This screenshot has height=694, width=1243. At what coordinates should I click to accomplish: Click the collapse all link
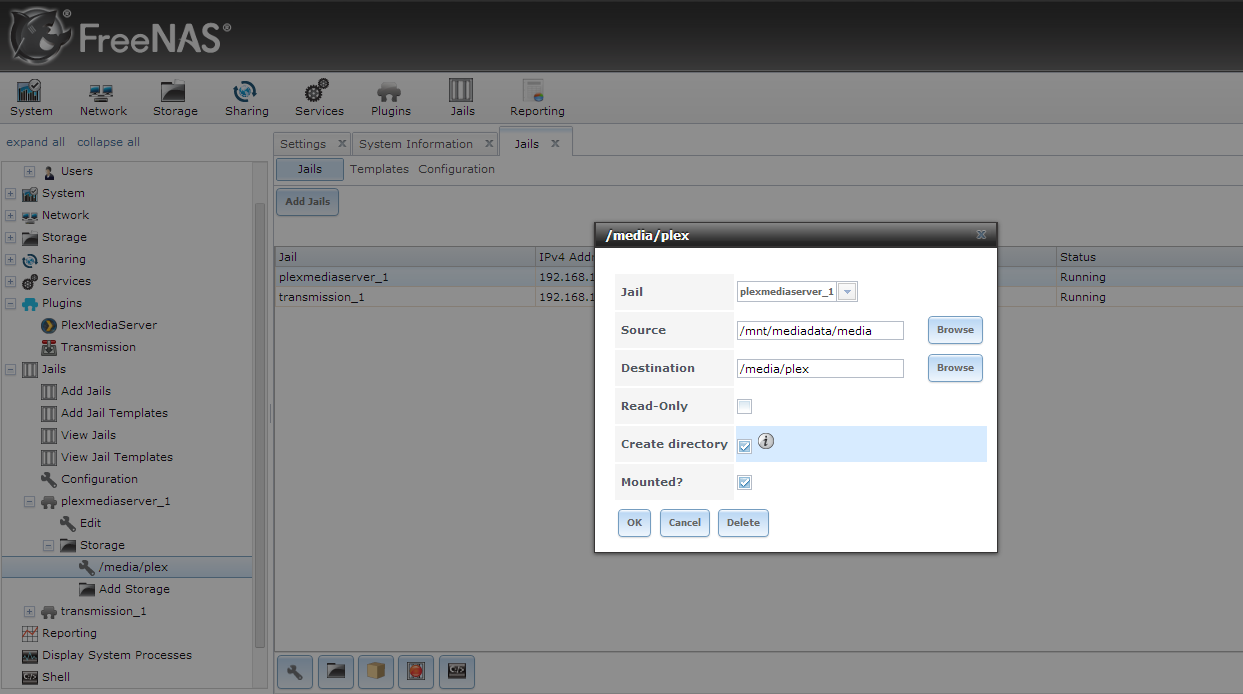[x=108, y=142]
